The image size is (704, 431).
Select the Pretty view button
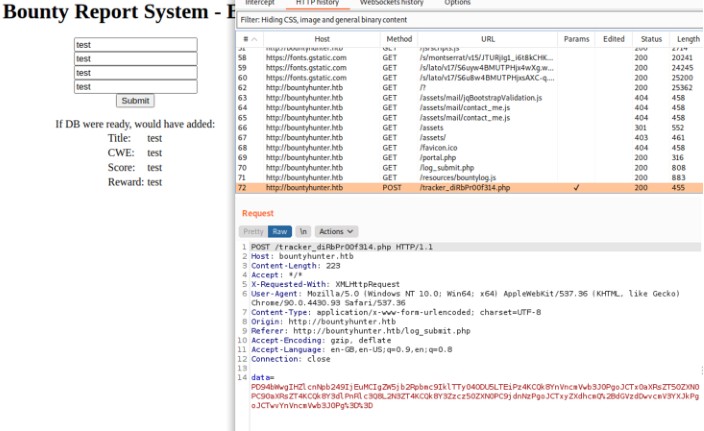click(x=253, y=232)
